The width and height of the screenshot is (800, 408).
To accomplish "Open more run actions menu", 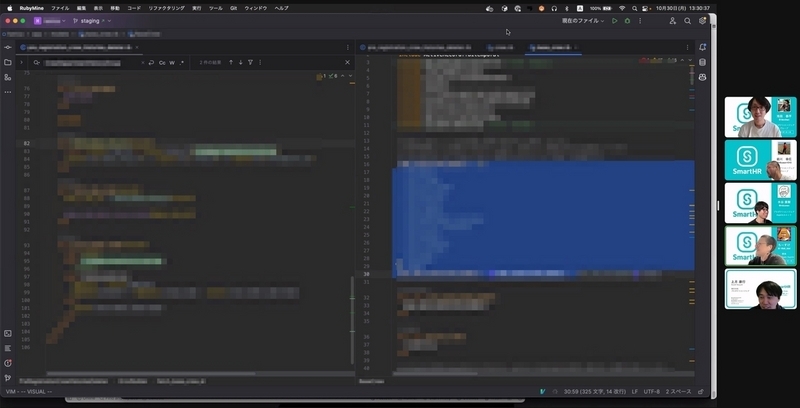I will point(640,21).
